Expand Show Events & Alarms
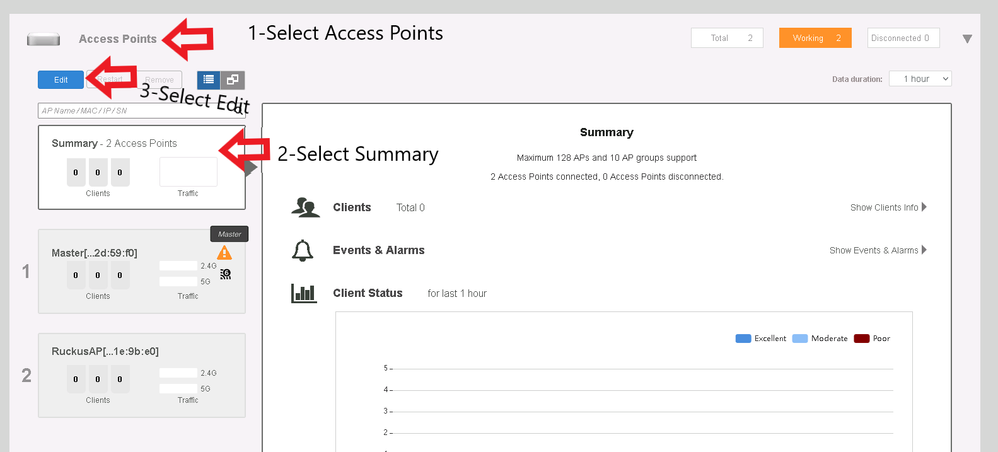Viewport: 998px width, 452px height. [x=877, y=251]
